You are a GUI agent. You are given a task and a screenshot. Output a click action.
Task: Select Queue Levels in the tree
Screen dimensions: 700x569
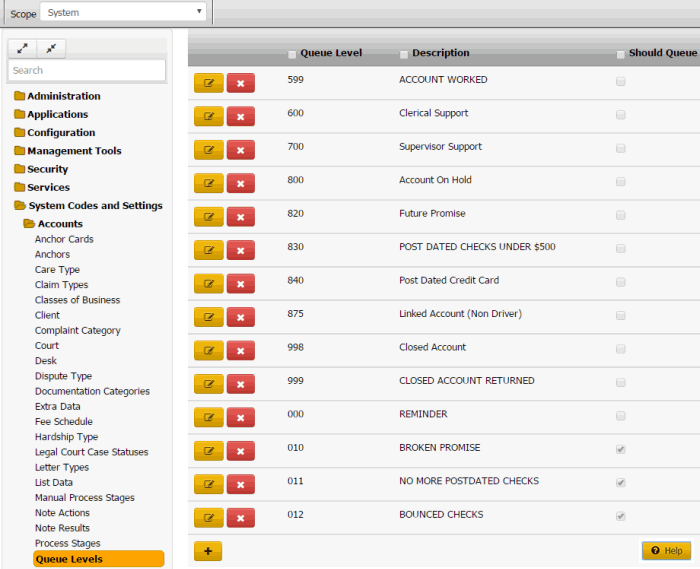[x=69, y=559]
